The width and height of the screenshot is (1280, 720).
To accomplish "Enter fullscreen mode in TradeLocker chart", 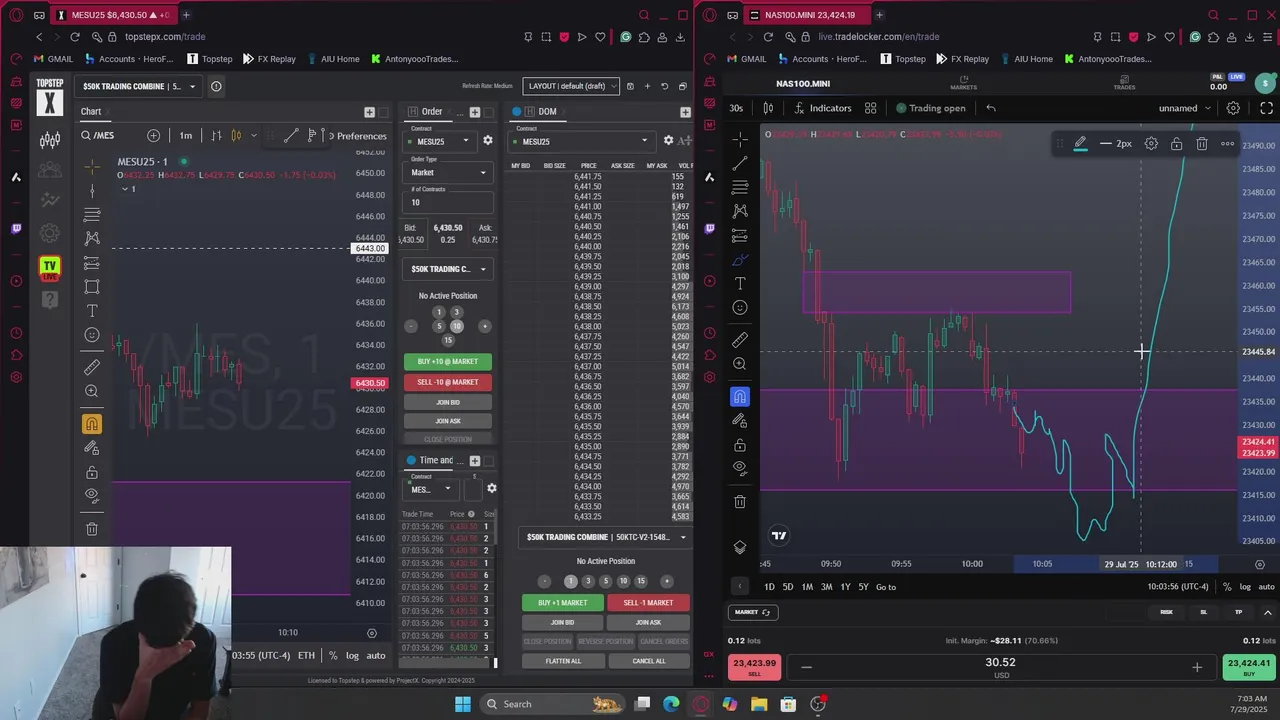I will pos(1266,108).
